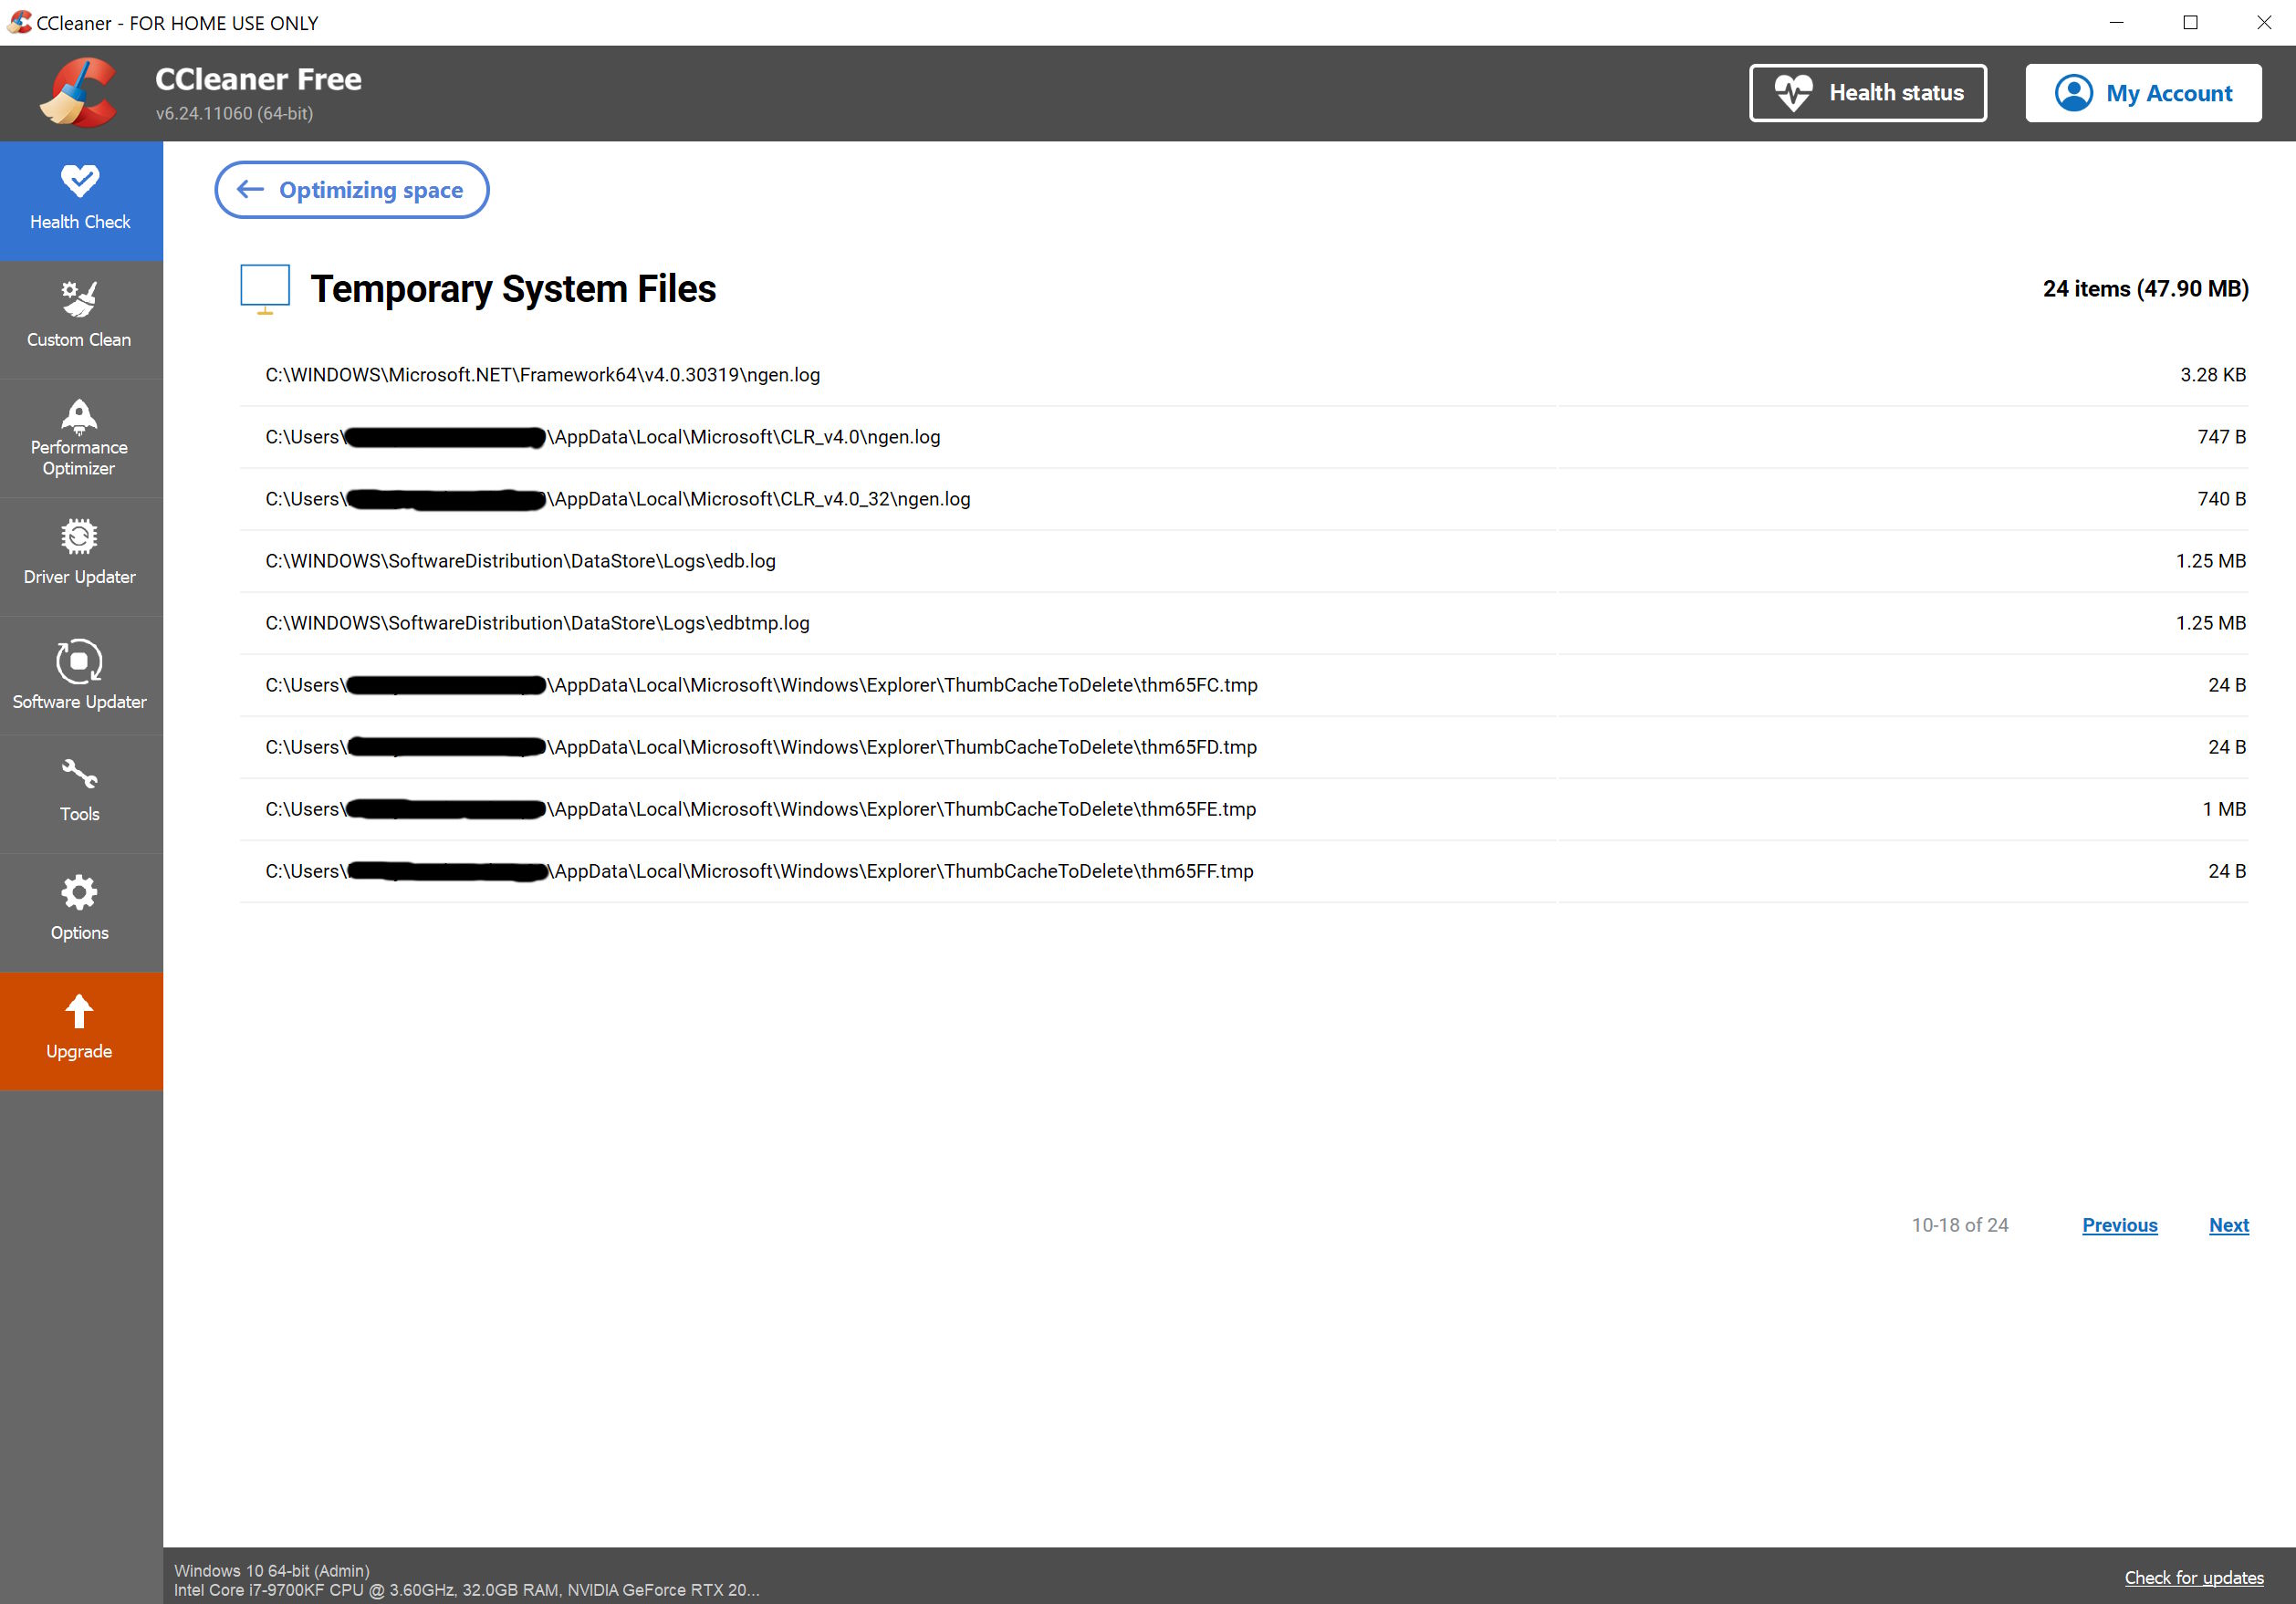
Task: Open Health status button
Action: (x=1866, y=93)
